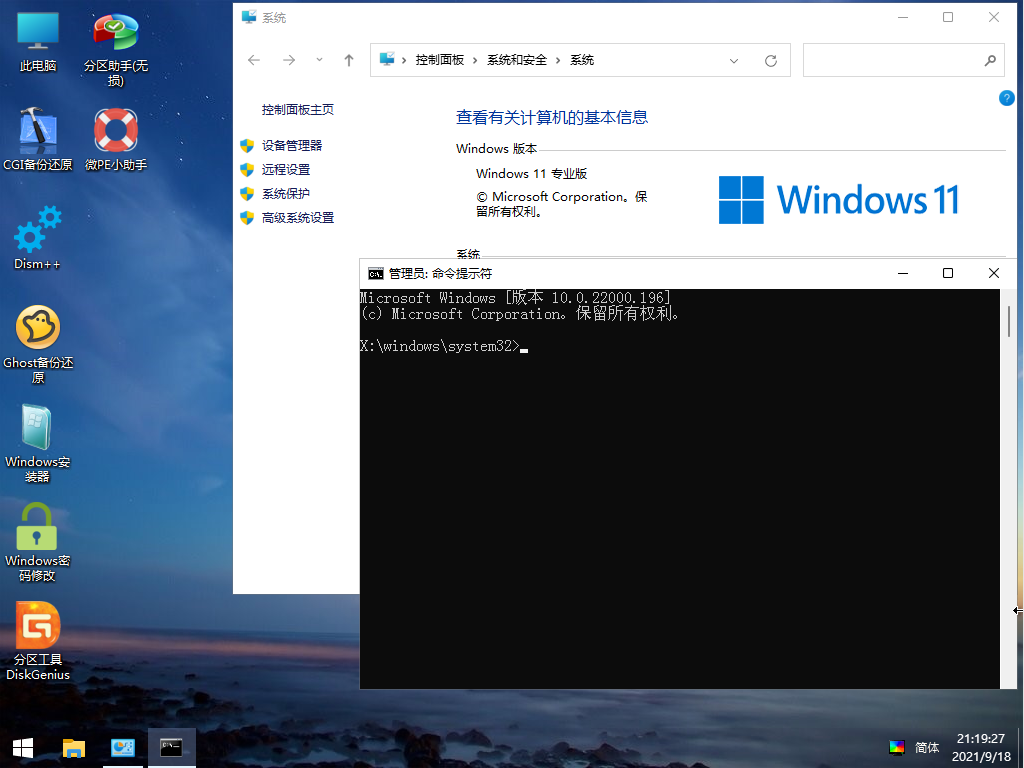Viewport: 1024px width, 768px height.
Task: Minimize the 系统 window
Action: [x=903, y=18]
